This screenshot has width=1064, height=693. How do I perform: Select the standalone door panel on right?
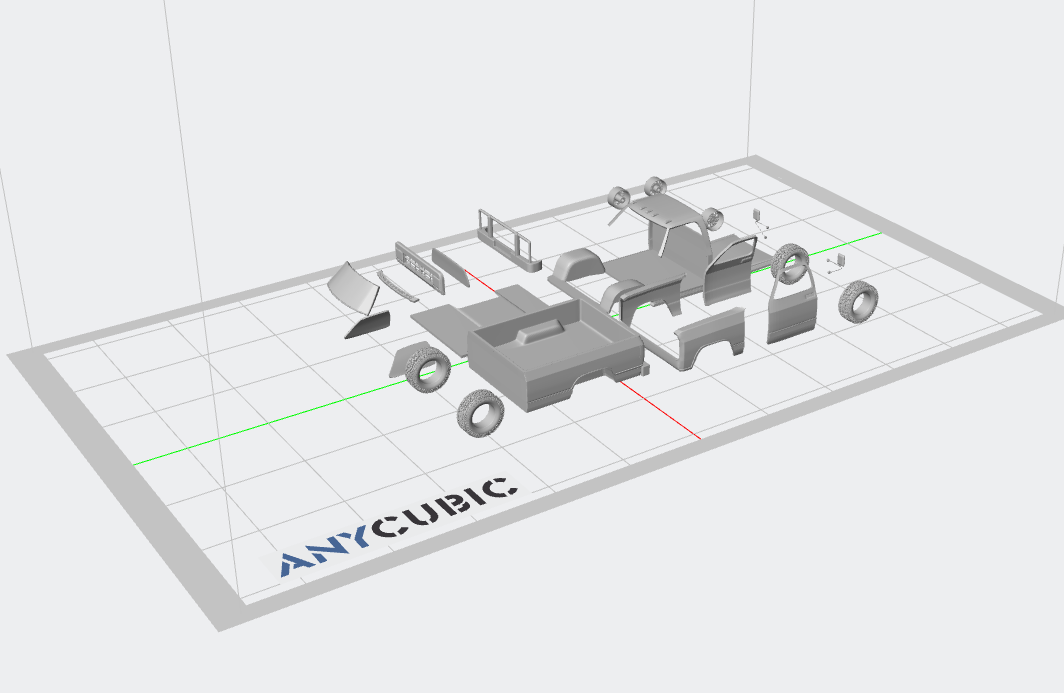point(792,310)
